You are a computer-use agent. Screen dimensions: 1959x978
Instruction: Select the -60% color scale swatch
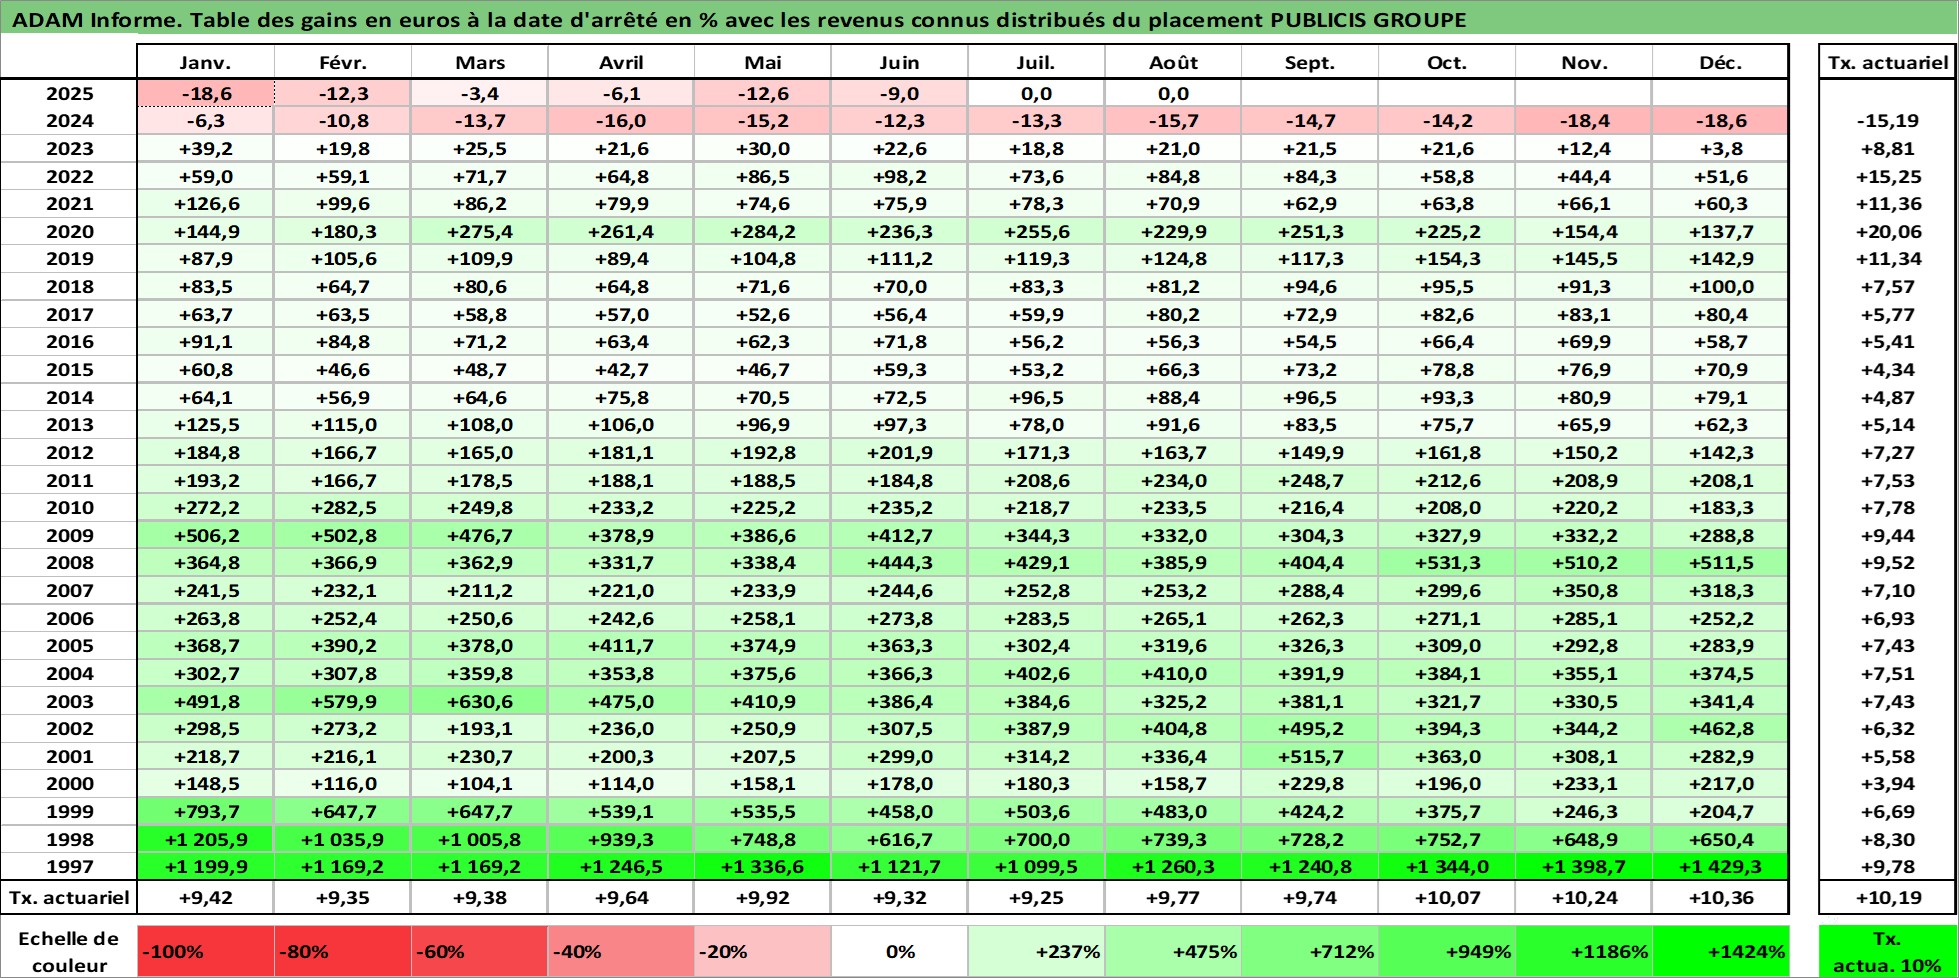click(479, 952)
